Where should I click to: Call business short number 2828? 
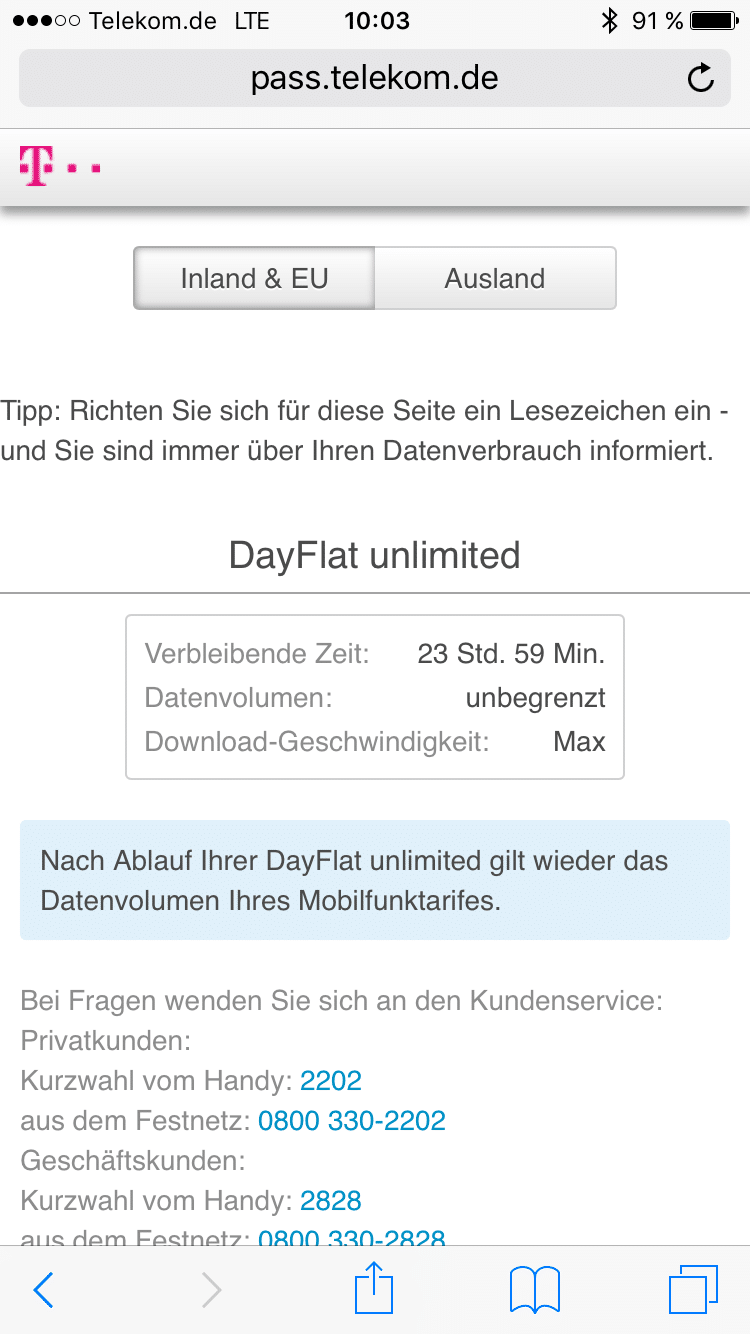tap(331, 1200)
